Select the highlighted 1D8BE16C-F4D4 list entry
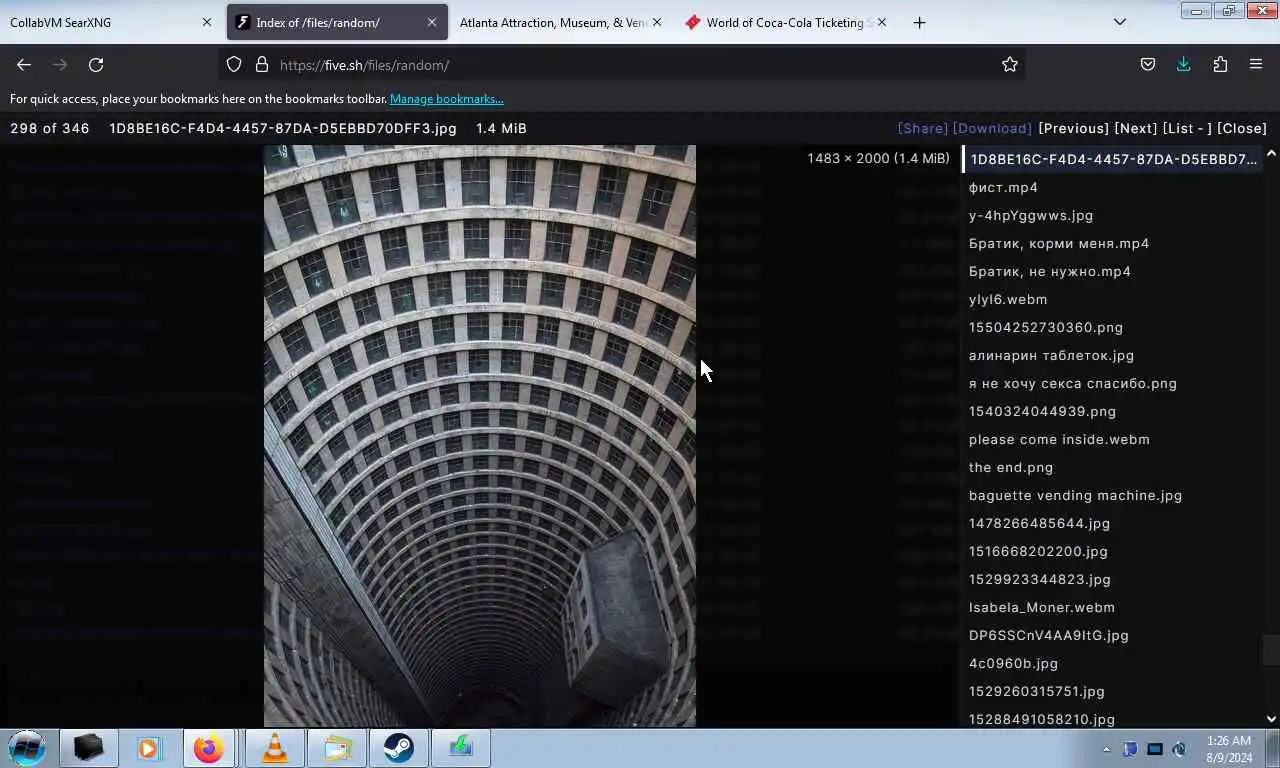The image size is (1280, 768). [1113, 159]
